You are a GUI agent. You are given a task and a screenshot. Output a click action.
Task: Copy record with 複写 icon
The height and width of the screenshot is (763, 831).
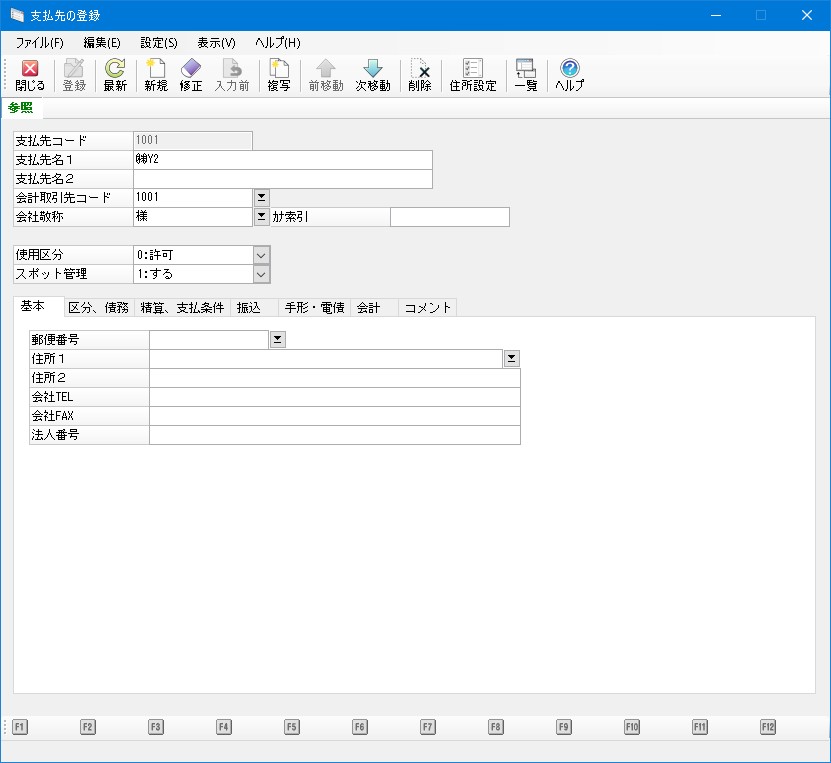[x=279, y=76]
